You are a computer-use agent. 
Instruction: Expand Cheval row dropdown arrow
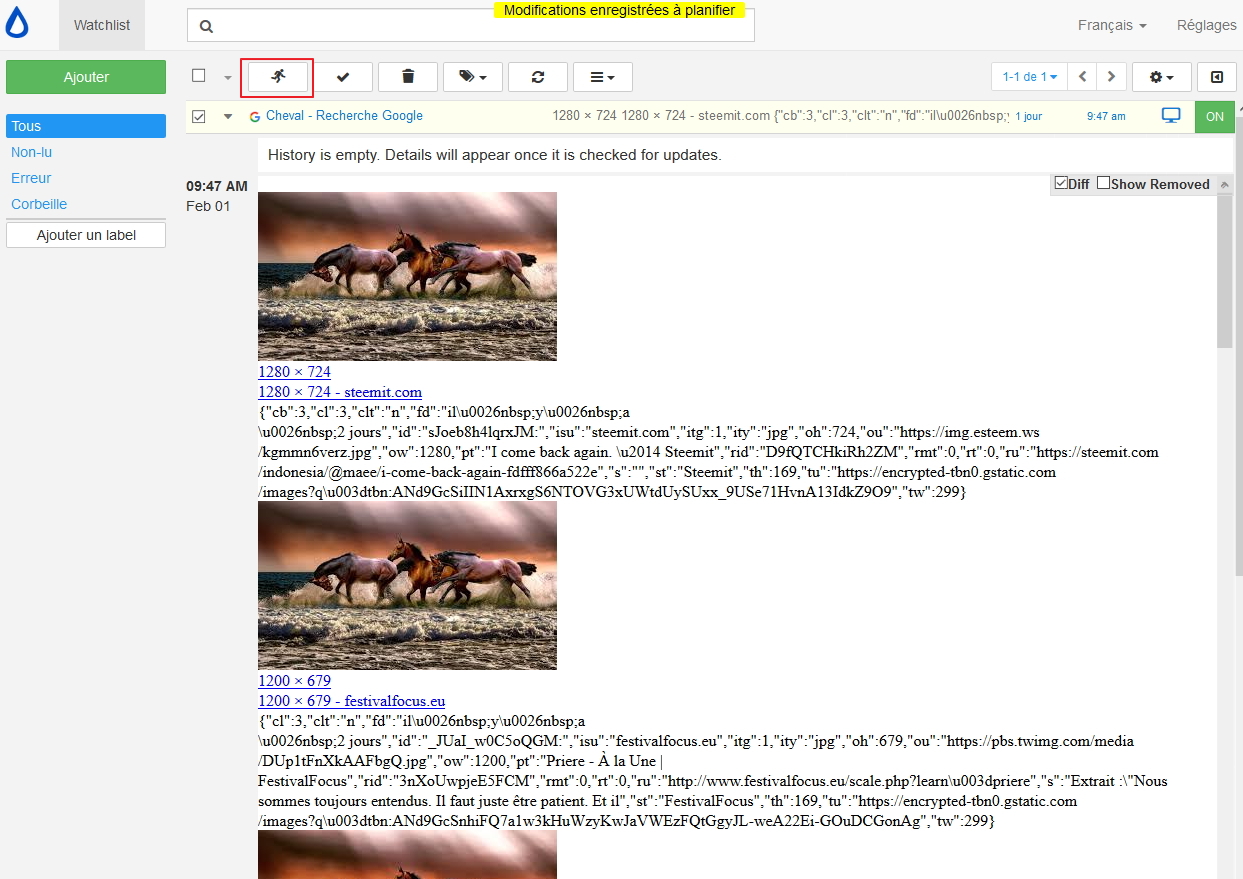[228, 116]
